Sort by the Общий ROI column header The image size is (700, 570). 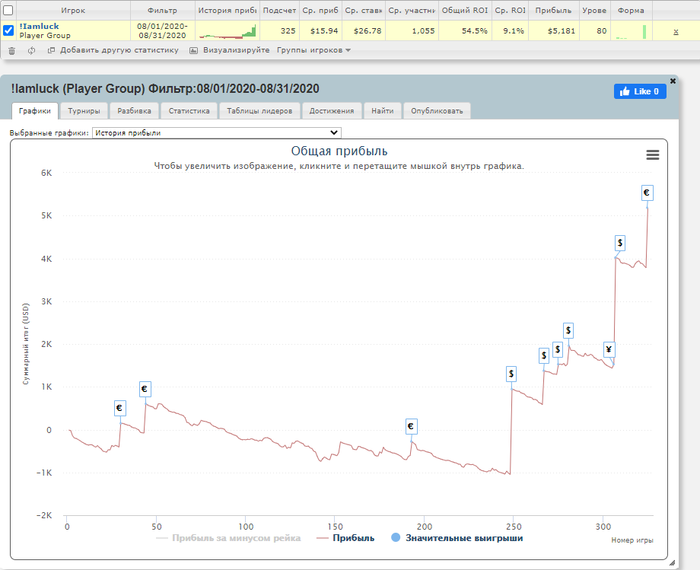pyautogui.click(x=465, y=10)
